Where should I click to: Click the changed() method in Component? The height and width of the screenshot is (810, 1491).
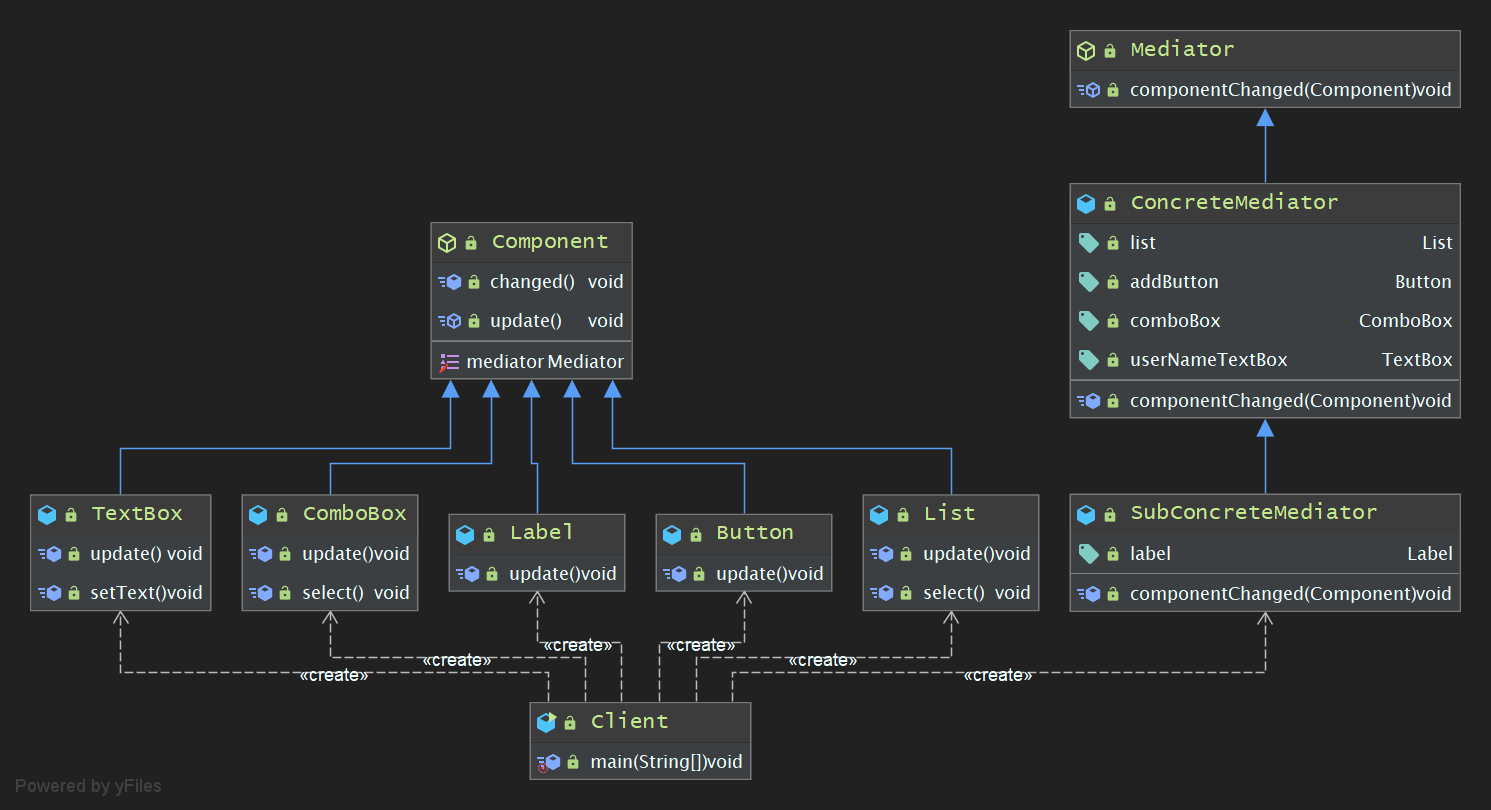(x=532, y=282)
